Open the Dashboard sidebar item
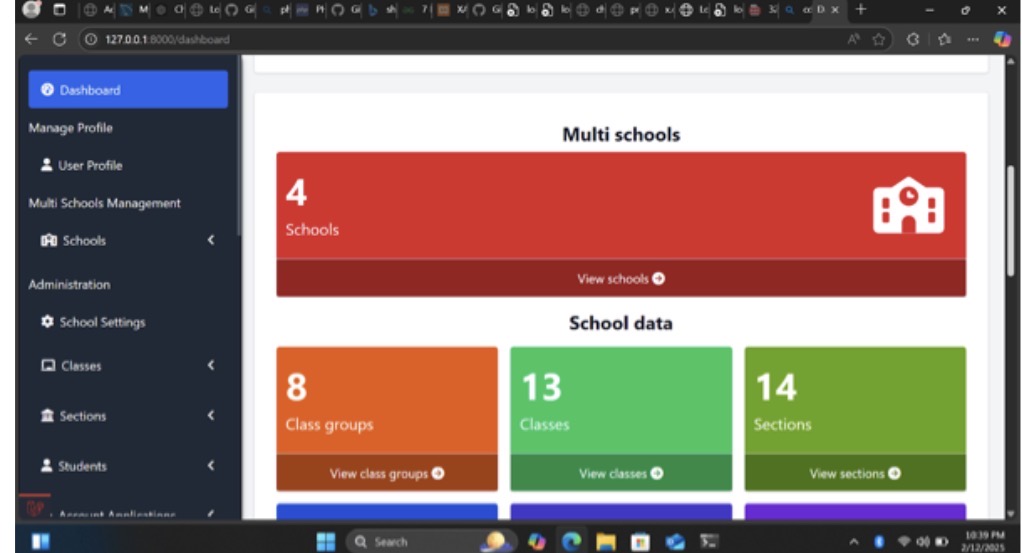Image resolution: width=1022 pixels, height=553 pixels. 127,90
